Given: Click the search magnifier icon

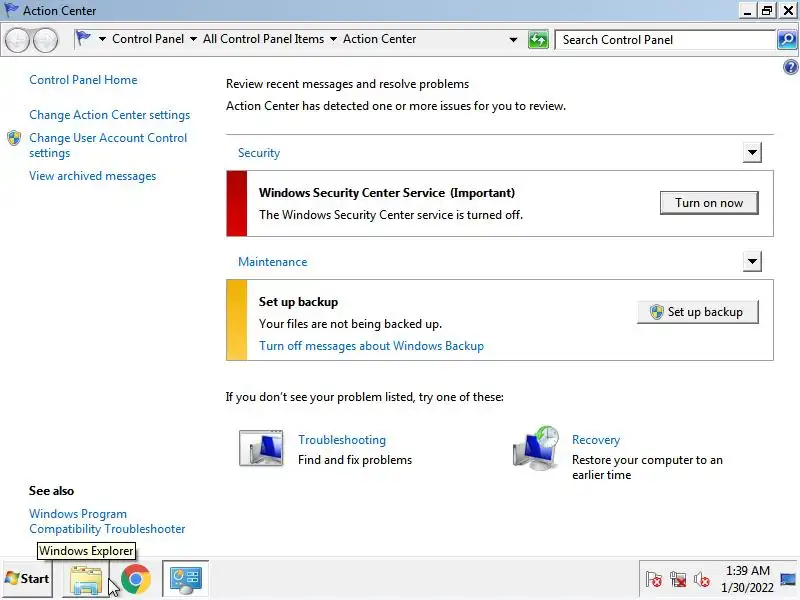Looking at the screenshot, I should coord(787,40).
